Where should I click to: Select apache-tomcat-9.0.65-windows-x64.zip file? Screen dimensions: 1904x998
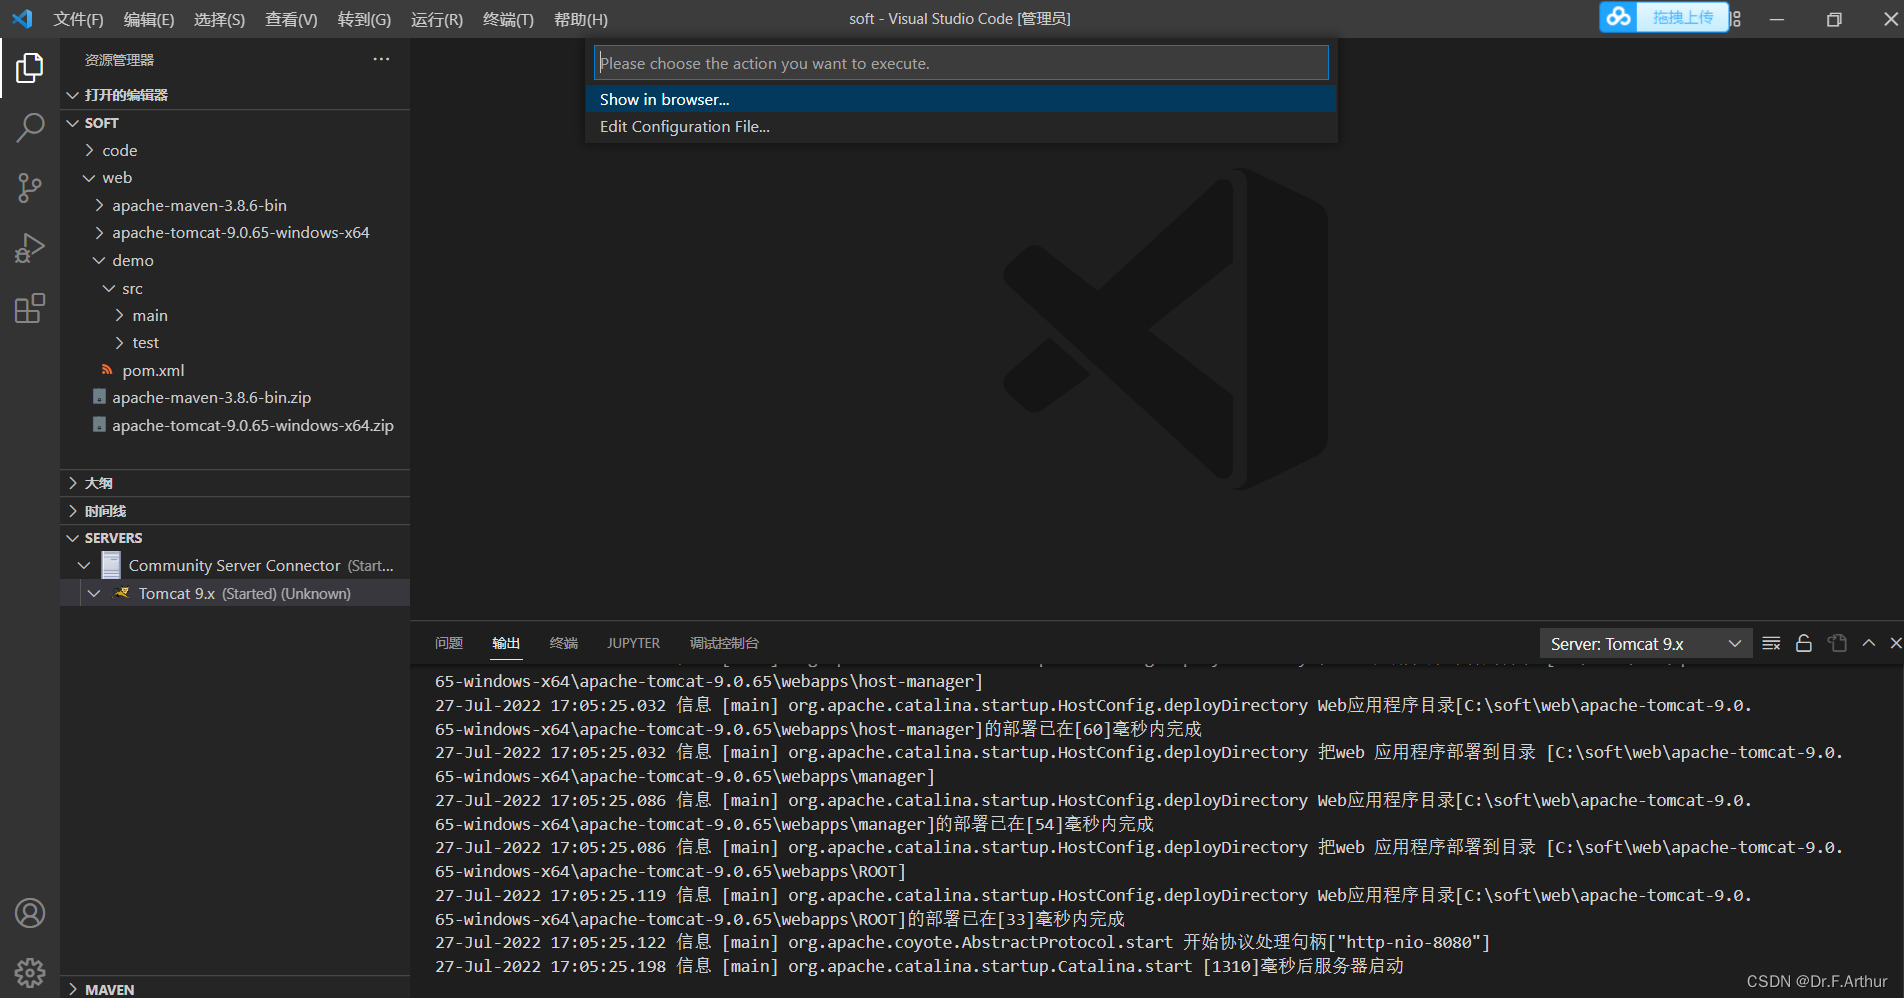click(x=253, y=425)
